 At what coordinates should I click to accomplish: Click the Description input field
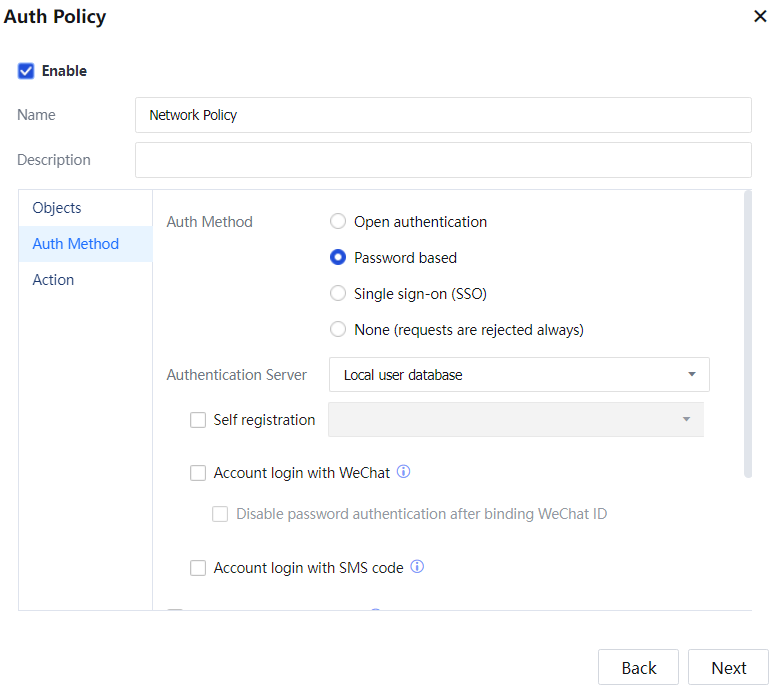coord(443,160)
